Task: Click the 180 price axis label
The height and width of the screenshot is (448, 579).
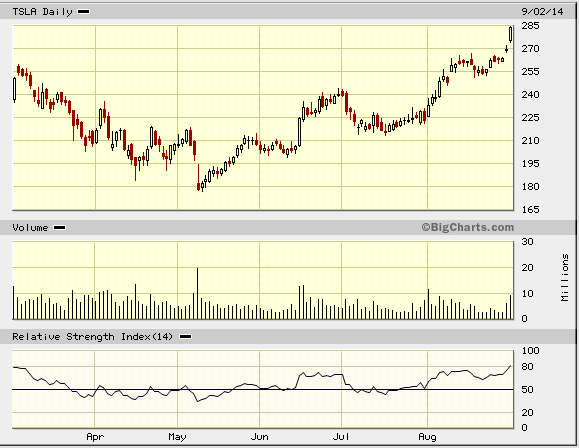Action: pyautogui.click(x=530, y=187)
